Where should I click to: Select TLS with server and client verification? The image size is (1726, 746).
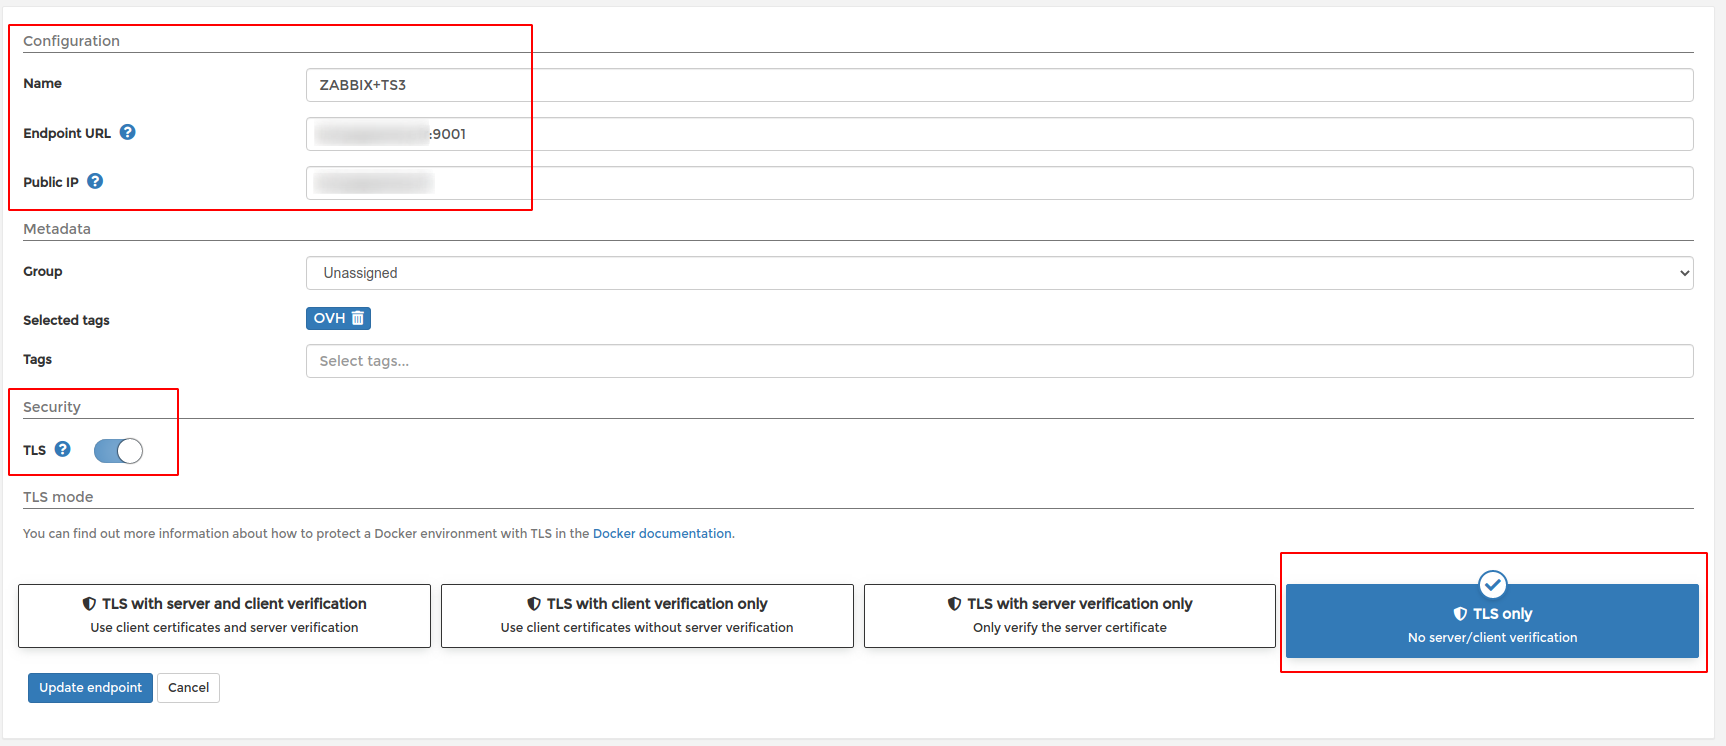point(224,616)
